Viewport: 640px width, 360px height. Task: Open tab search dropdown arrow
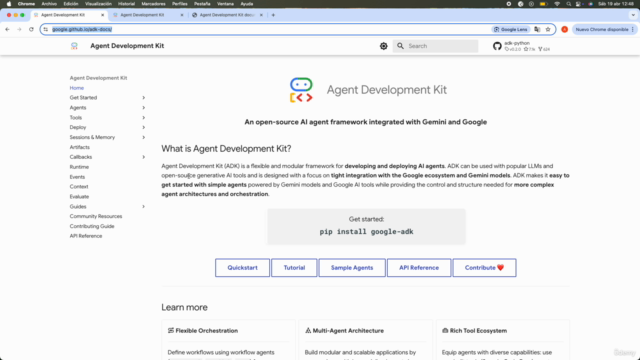633,15
